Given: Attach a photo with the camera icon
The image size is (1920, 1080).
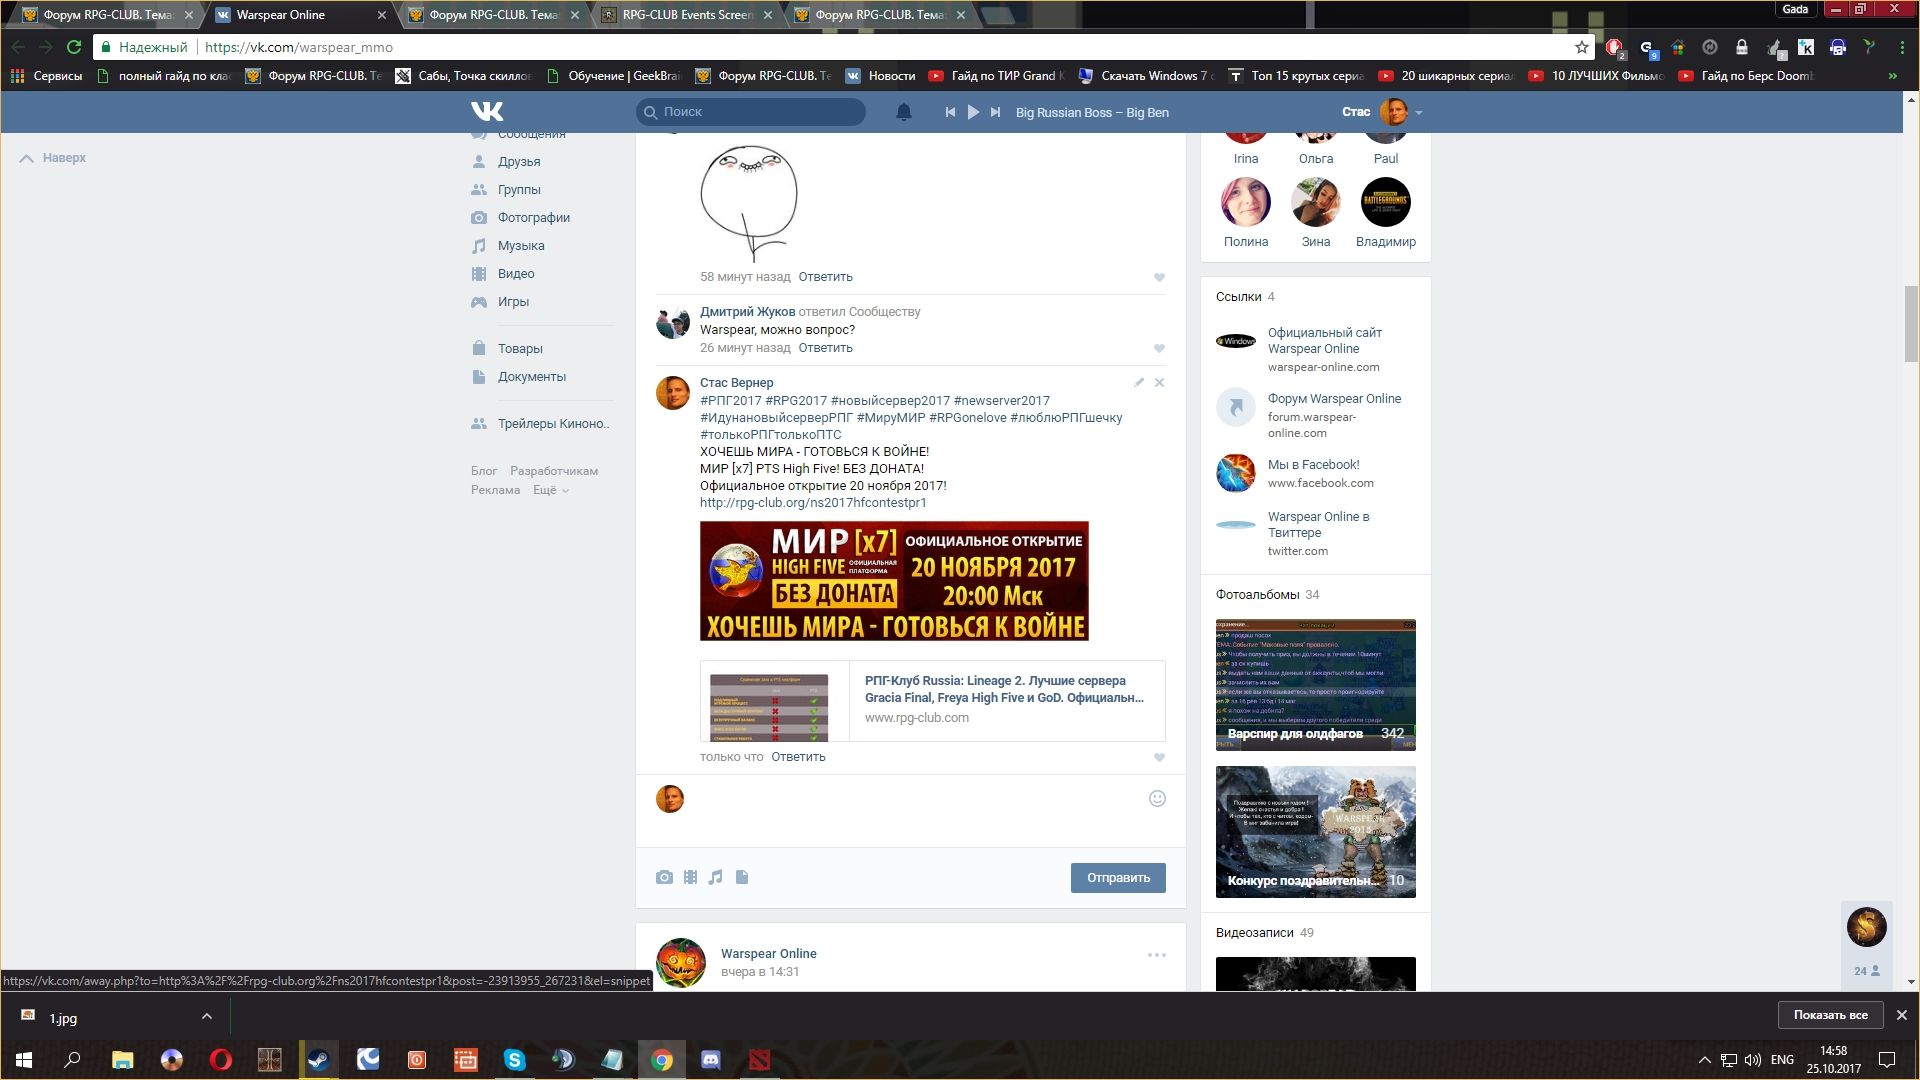Looking at the screenshot, I should (x=664, y=878).
